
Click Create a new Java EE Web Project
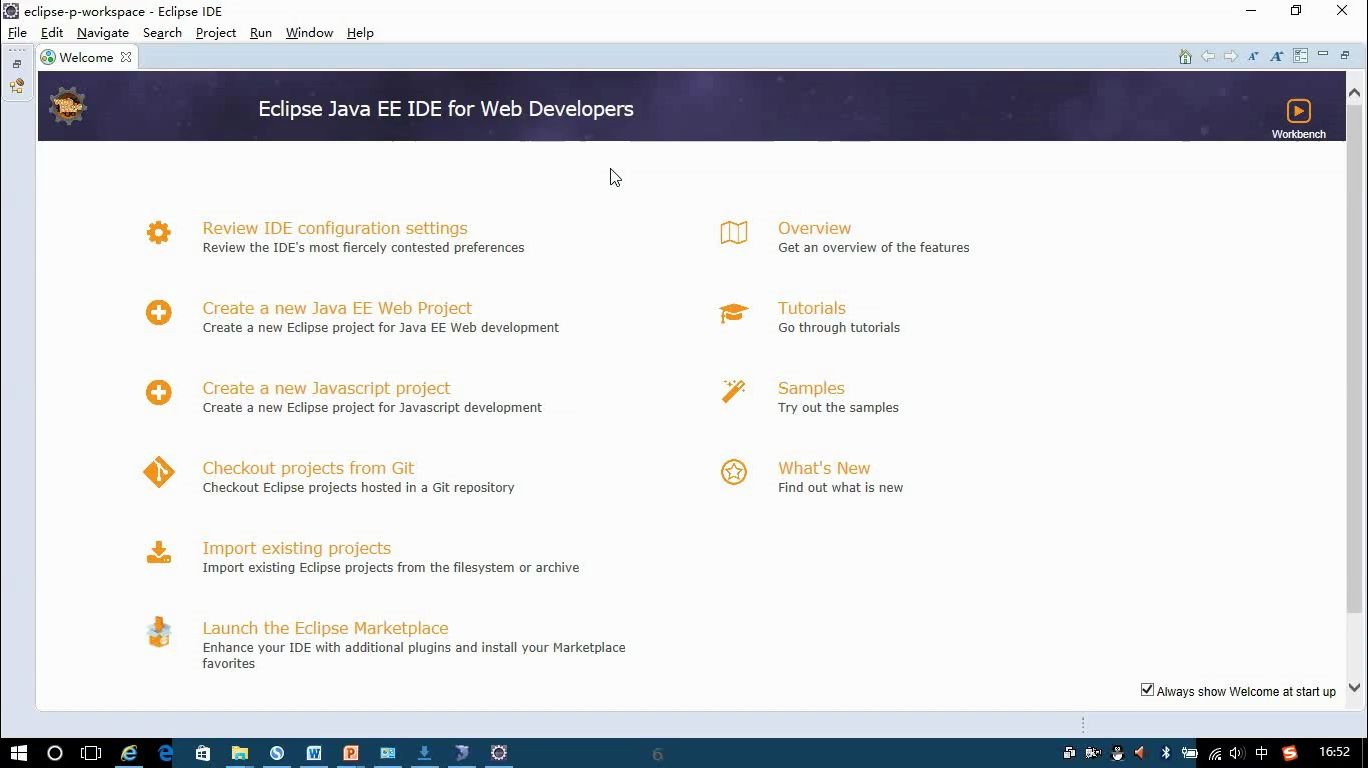click(337, 308)
